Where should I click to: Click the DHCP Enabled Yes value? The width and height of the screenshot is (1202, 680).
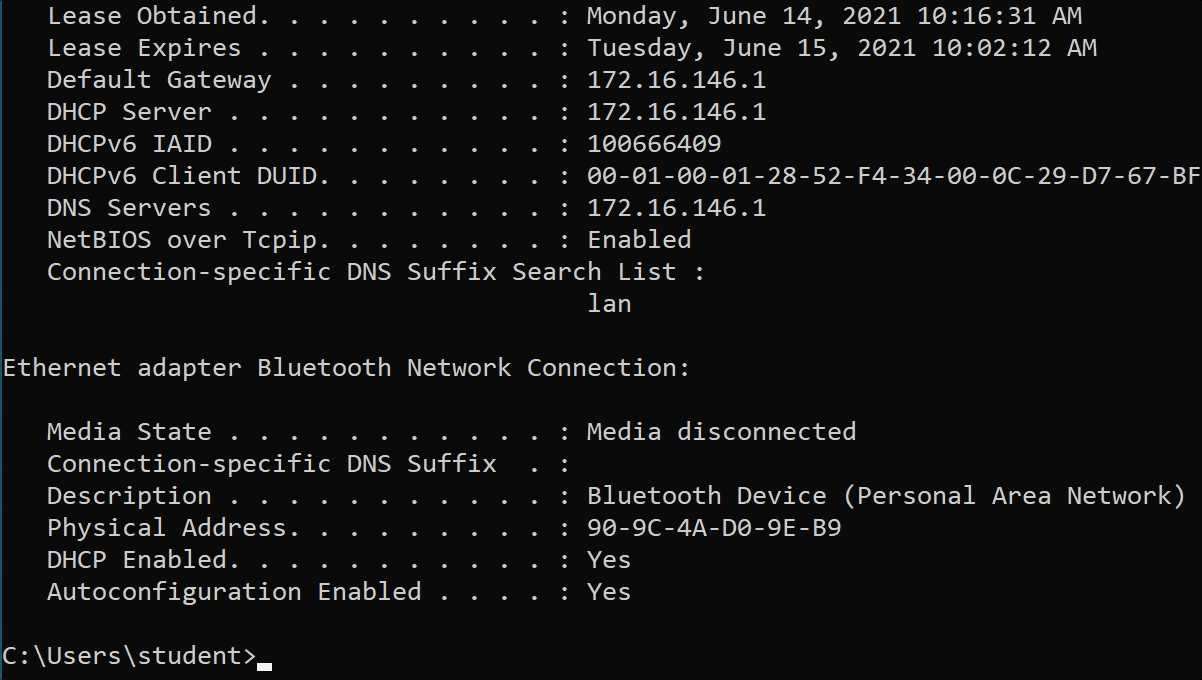pos(609,560)
